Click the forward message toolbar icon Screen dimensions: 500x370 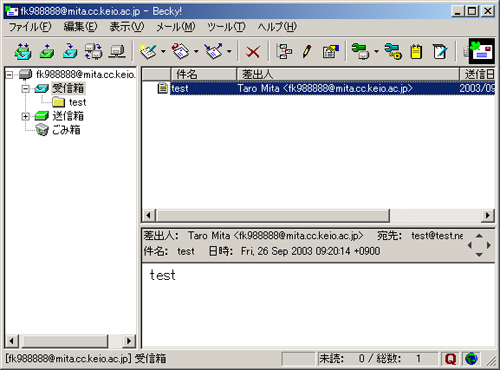(213, 51)
